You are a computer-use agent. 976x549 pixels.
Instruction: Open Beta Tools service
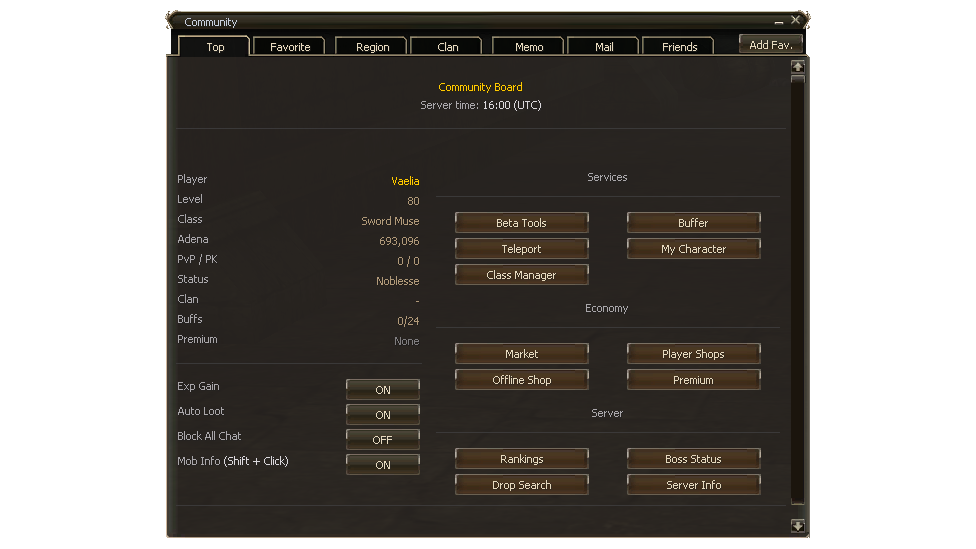(522, 223)
